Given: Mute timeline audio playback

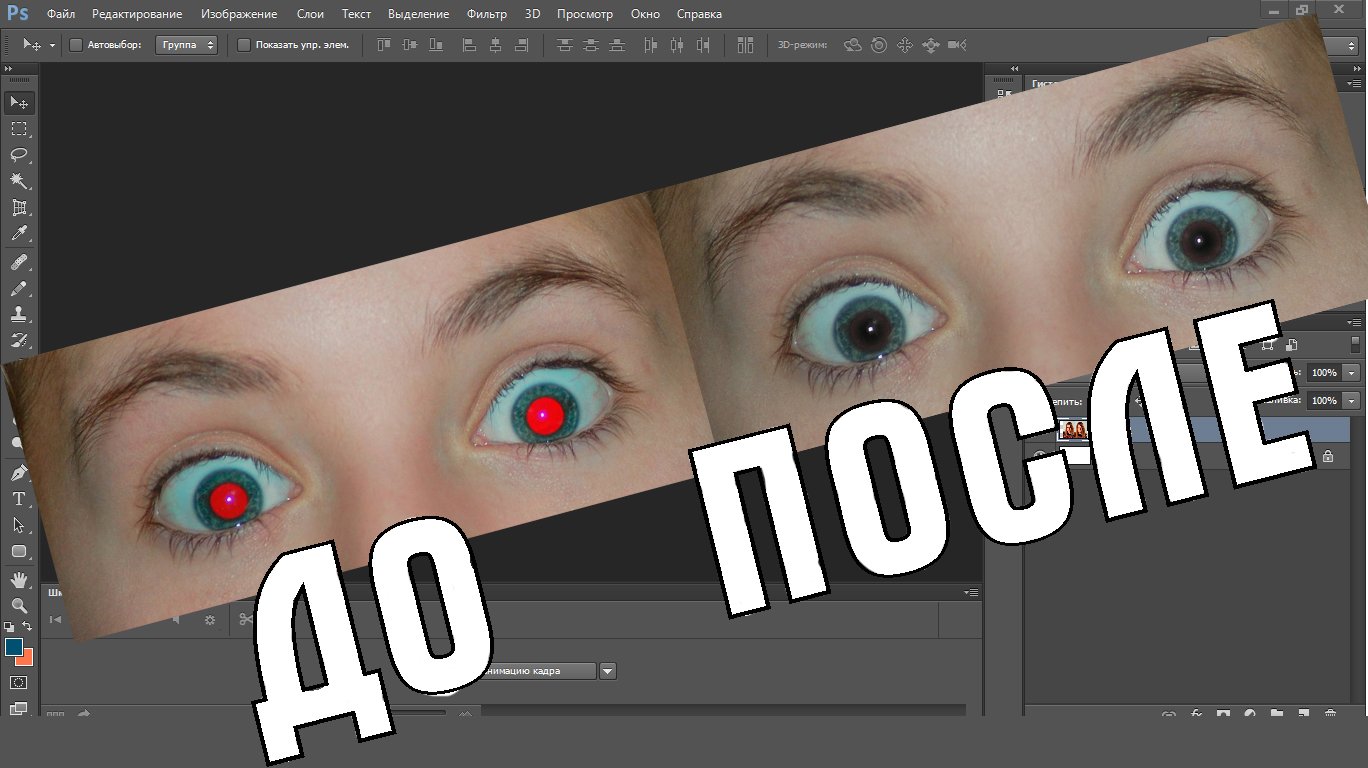Looking at the screenshot, I should pos(177,620).
